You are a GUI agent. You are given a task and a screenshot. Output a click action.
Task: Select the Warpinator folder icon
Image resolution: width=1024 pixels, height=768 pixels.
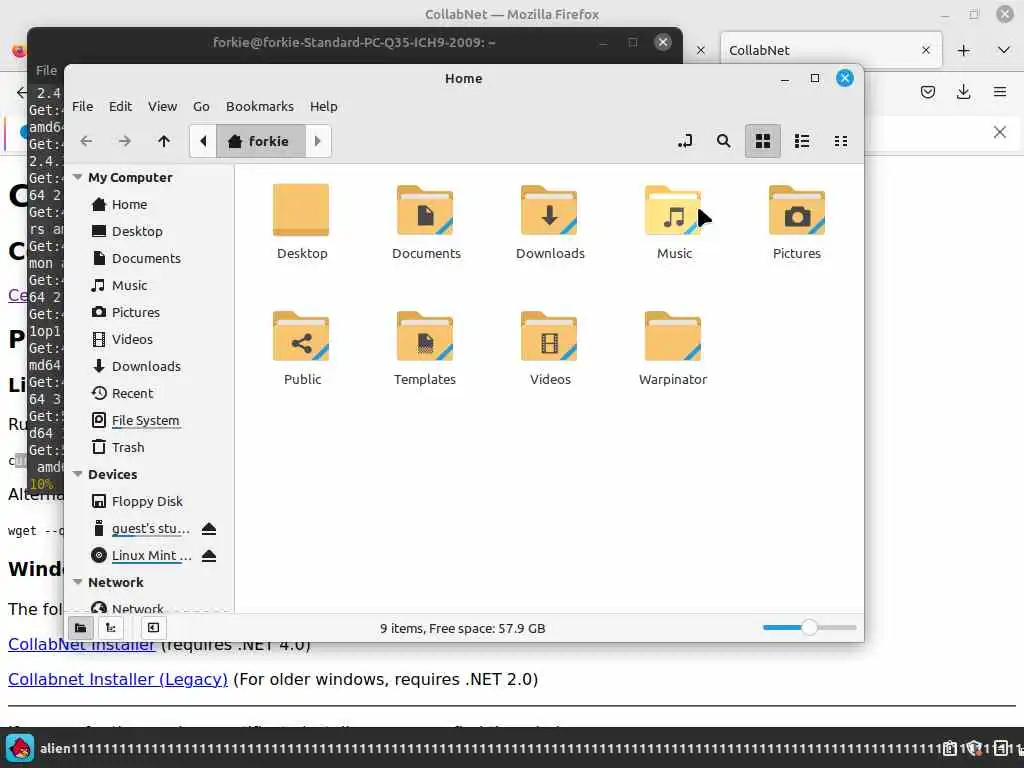[673, 336]
